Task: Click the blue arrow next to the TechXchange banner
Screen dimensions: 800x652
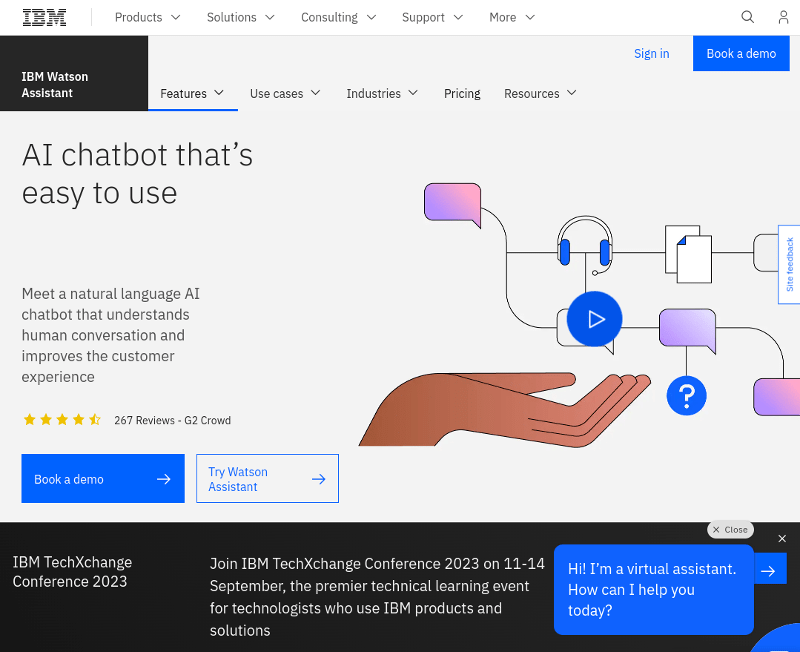Action: (x=768, y=570)
